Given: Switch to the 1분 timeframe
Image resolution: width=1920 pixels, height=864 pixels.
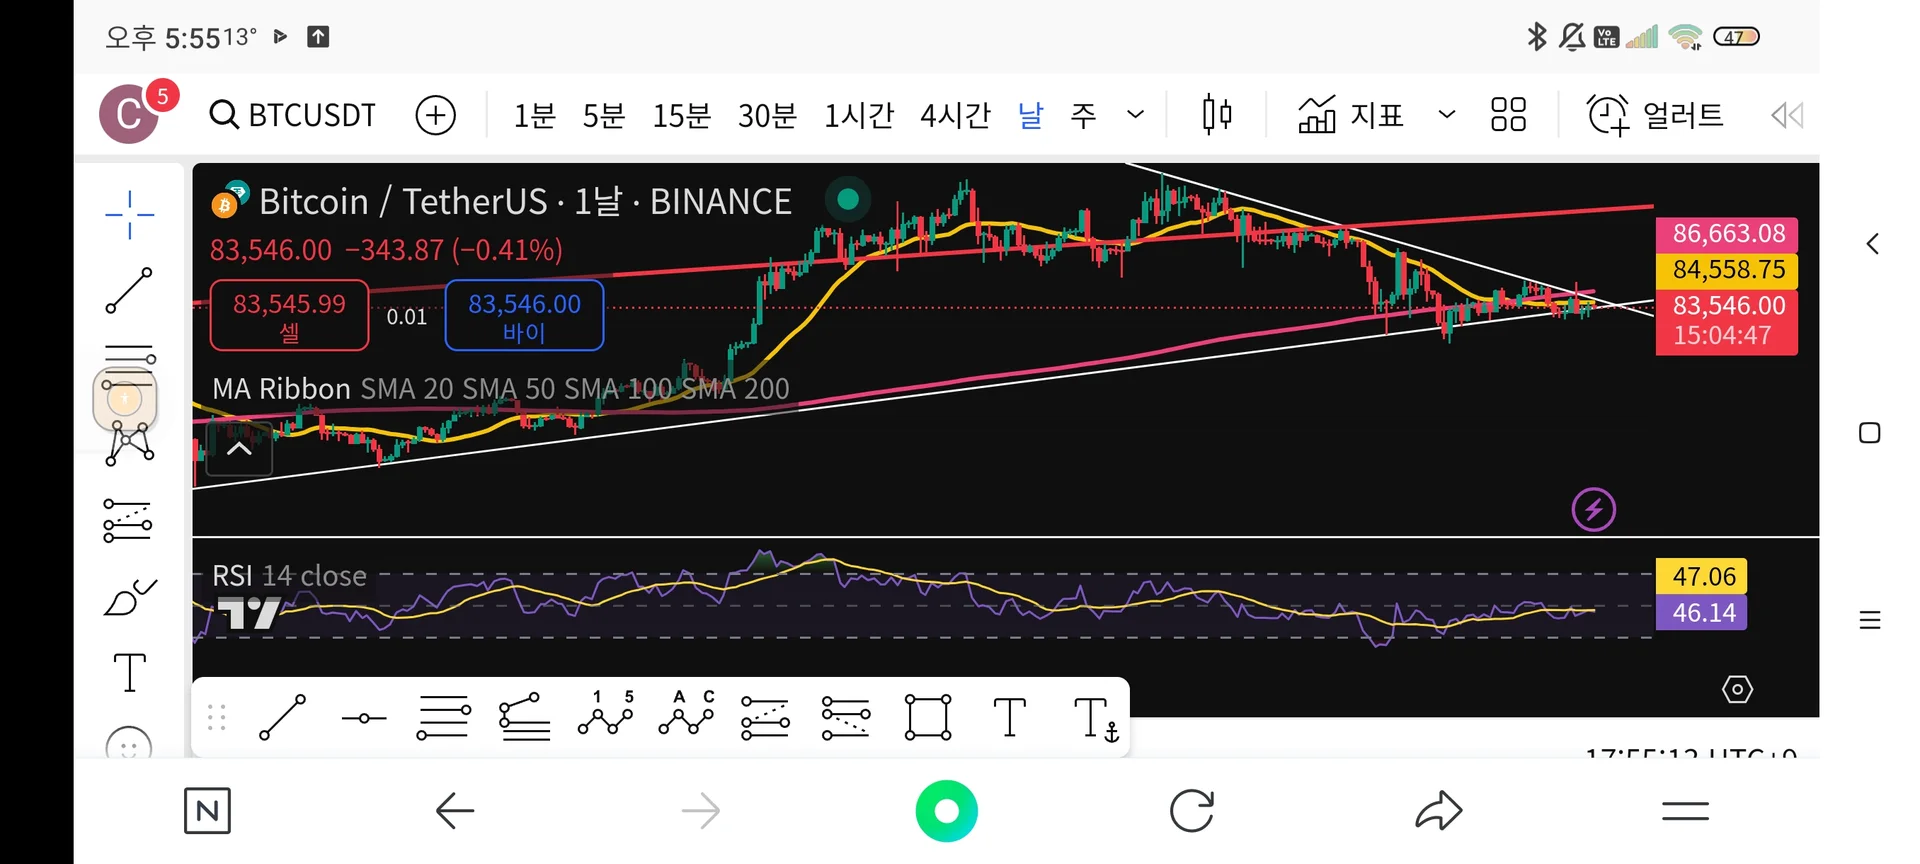Looking at the screenshot, I should [x=534, y=115].
